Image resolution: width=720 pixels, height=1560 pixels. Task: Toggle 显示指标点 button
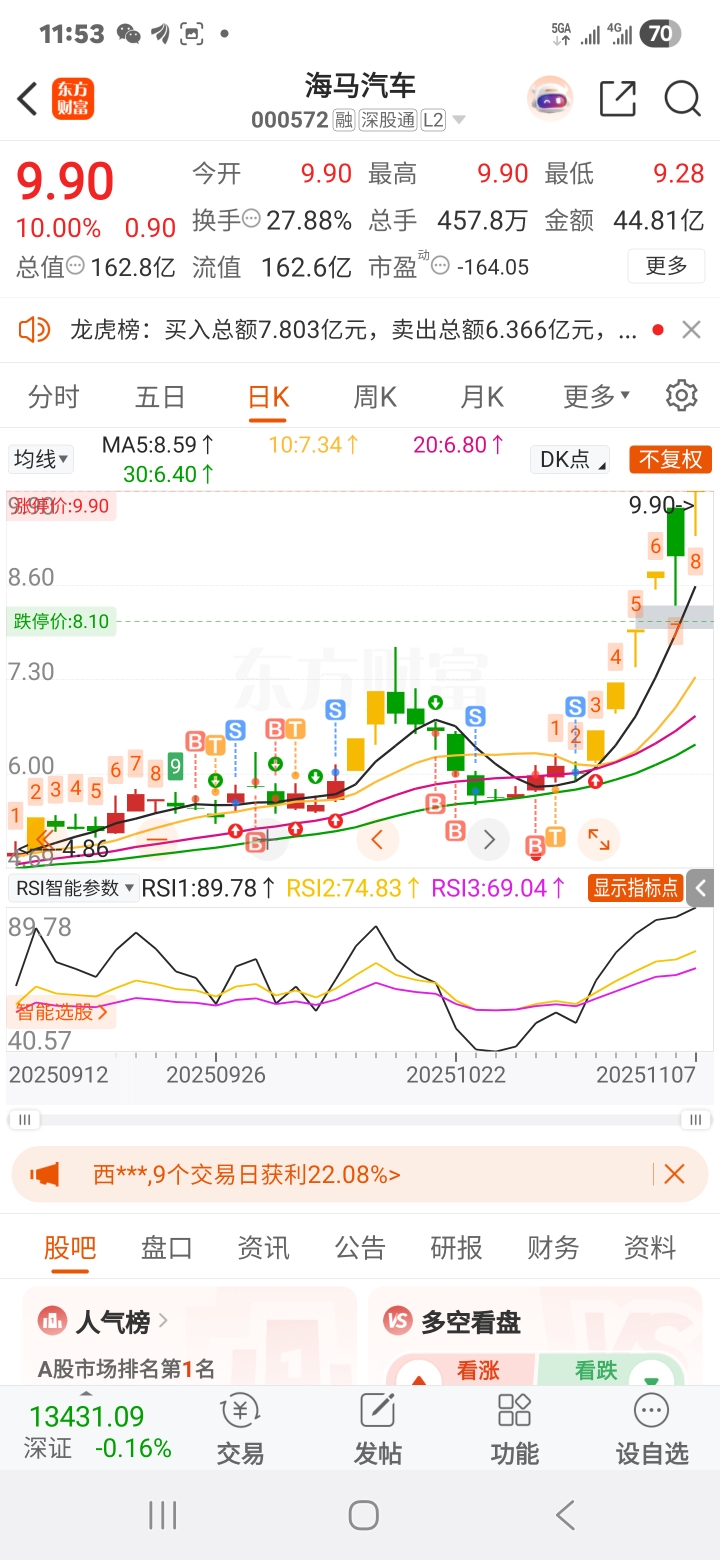(635, 888)
